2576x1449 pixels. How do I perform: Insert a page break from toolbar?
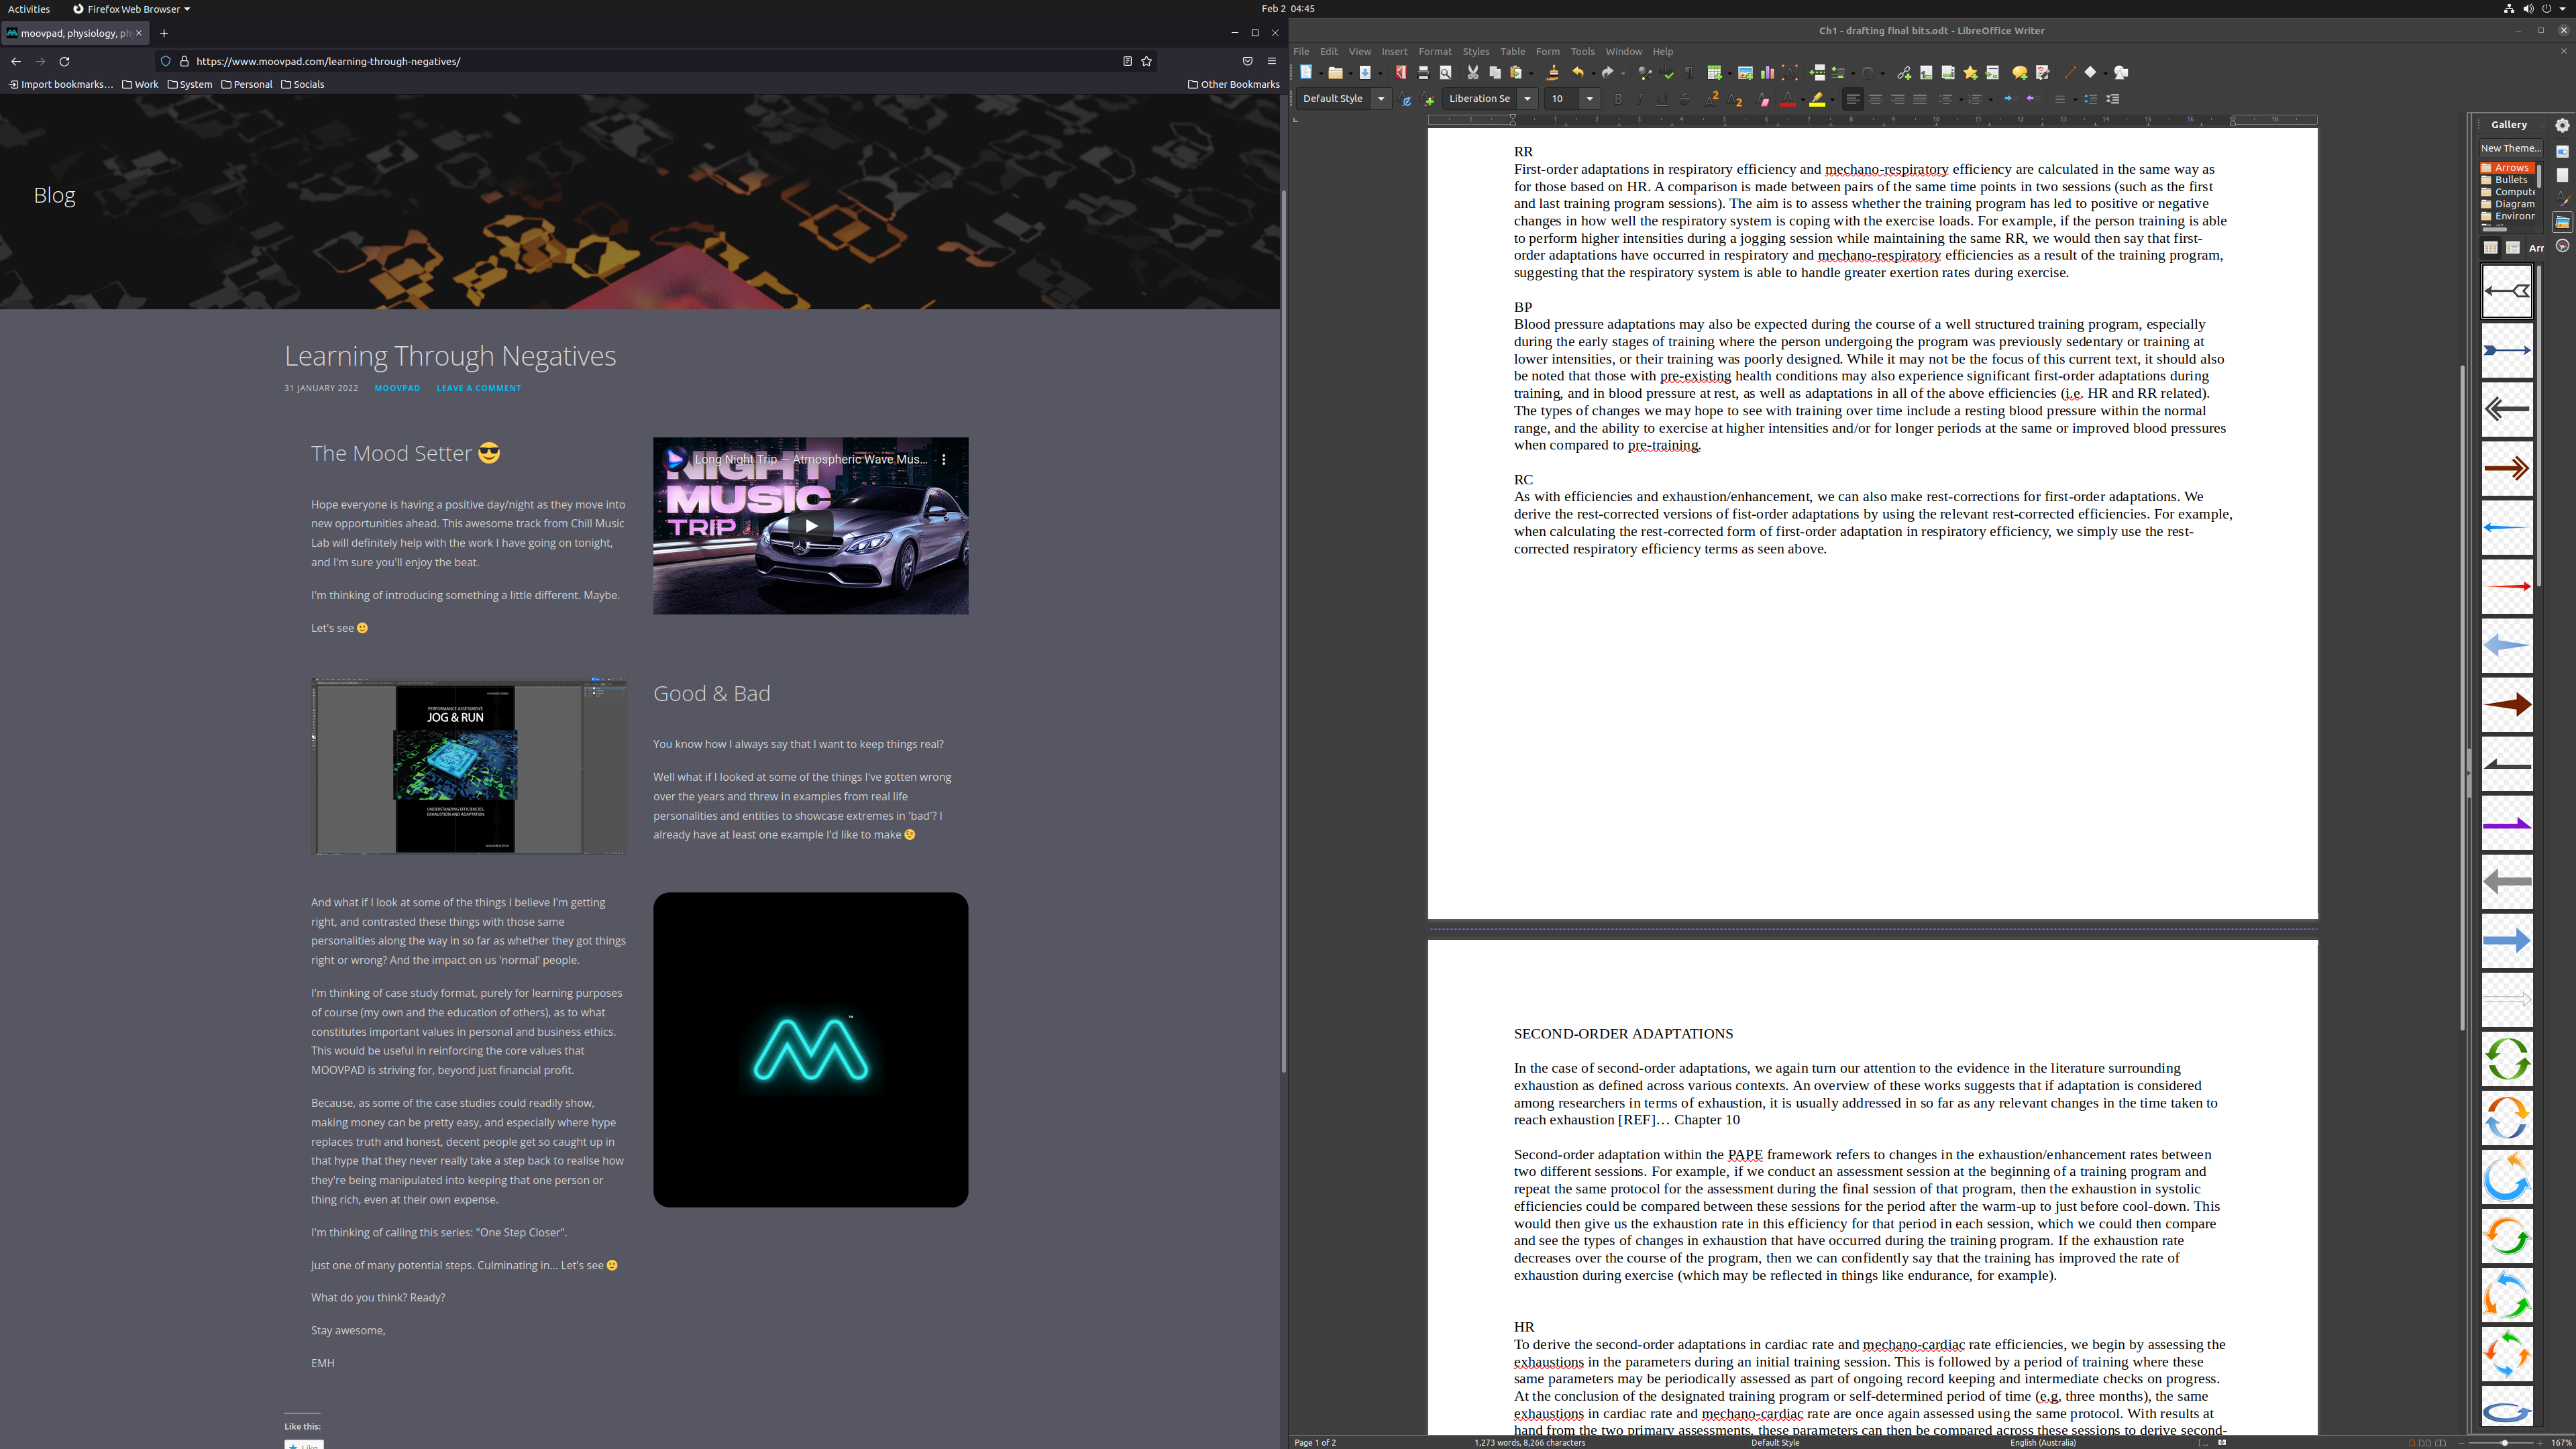coord(1817,73)
